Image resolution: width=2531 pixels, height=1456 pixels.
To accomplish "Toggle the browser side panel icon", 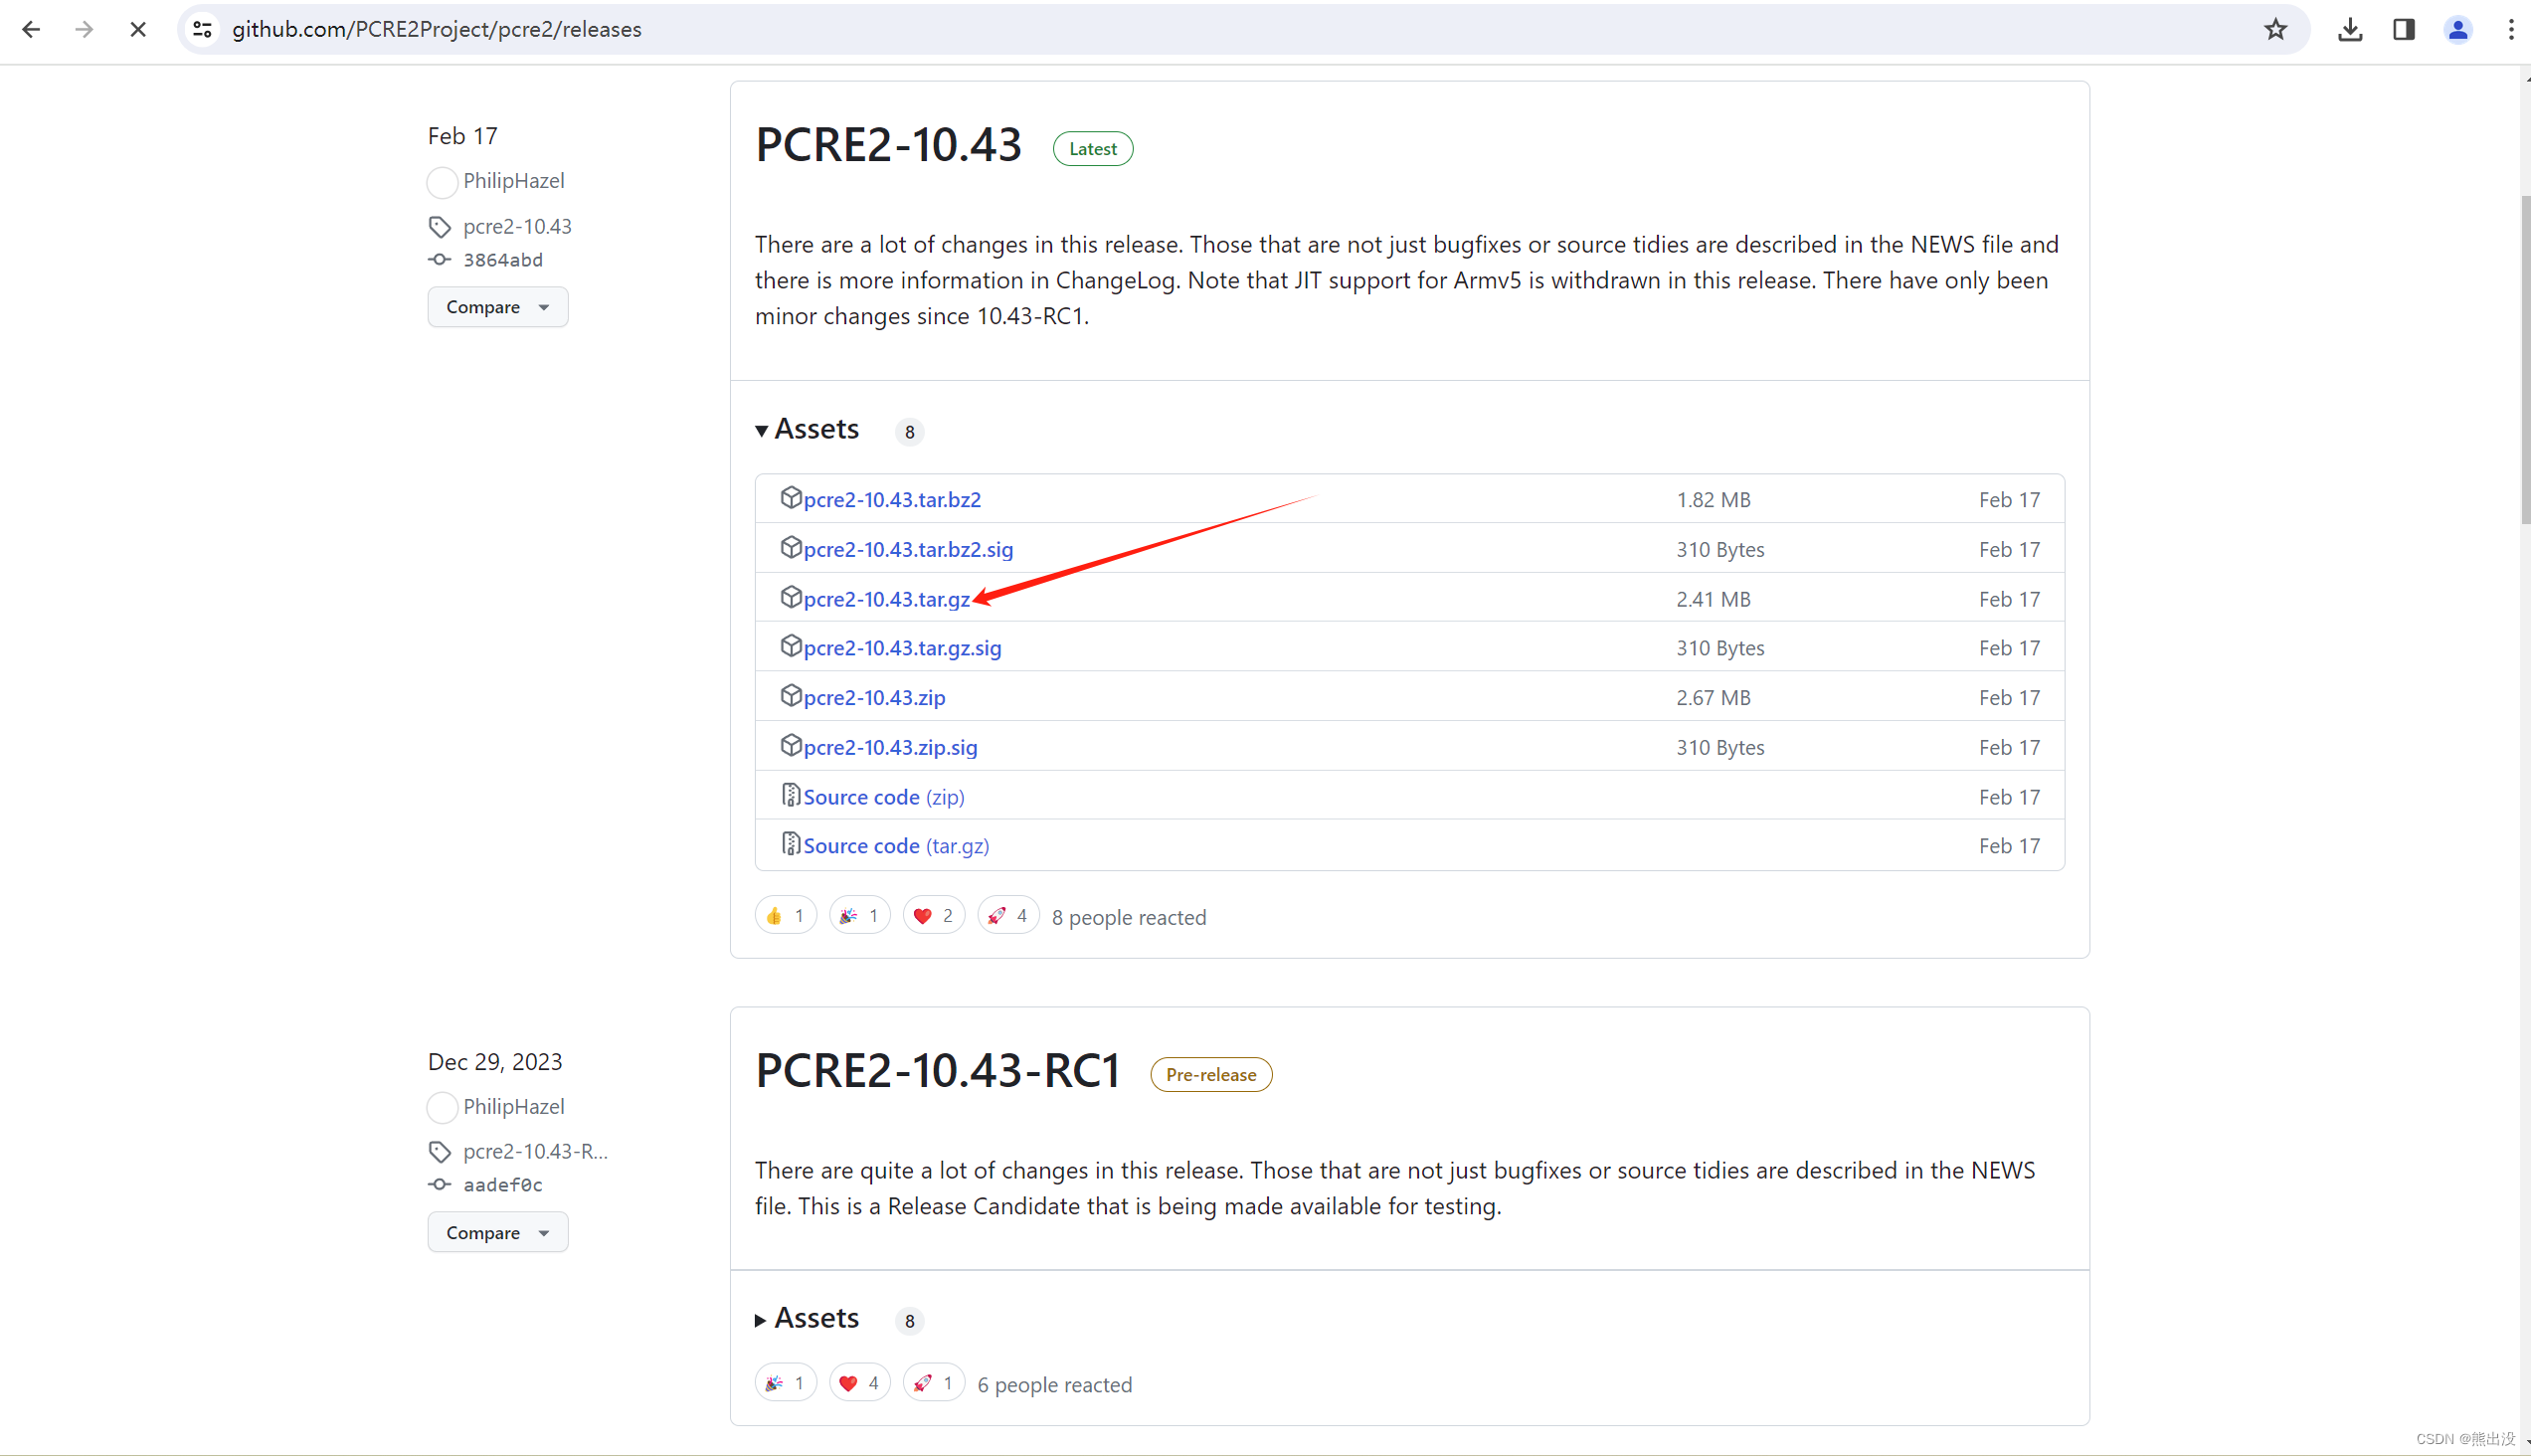I will coord(2403,29).
